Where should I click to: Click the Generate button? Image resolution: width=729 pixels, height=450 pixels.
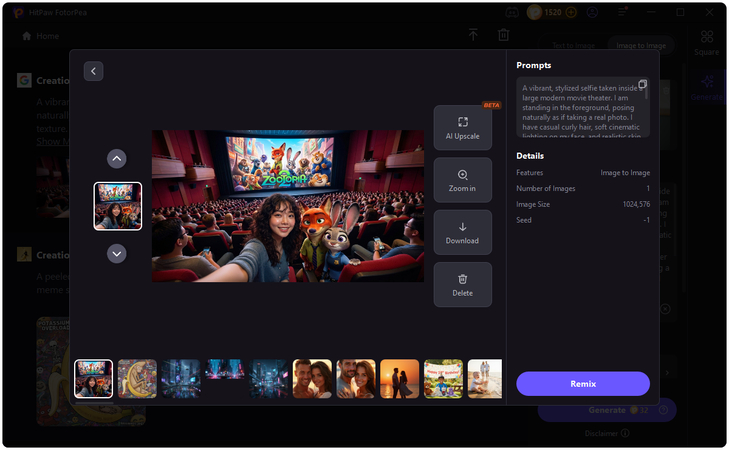[606, 410]
